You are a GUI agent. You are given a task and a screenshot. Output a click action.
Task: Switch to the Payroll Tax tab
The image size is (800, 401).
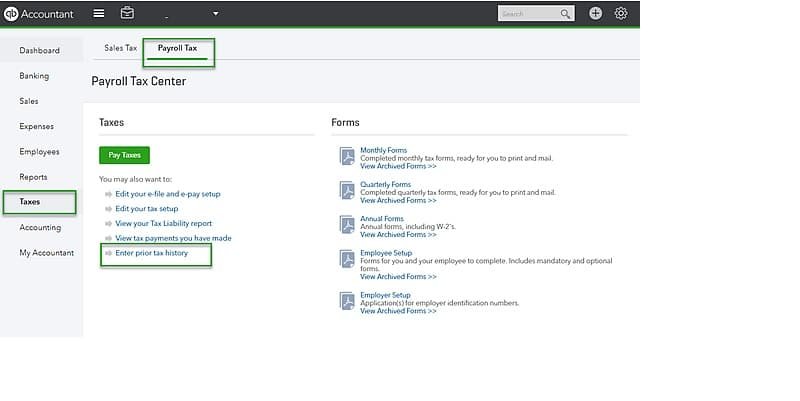[178, 48]
